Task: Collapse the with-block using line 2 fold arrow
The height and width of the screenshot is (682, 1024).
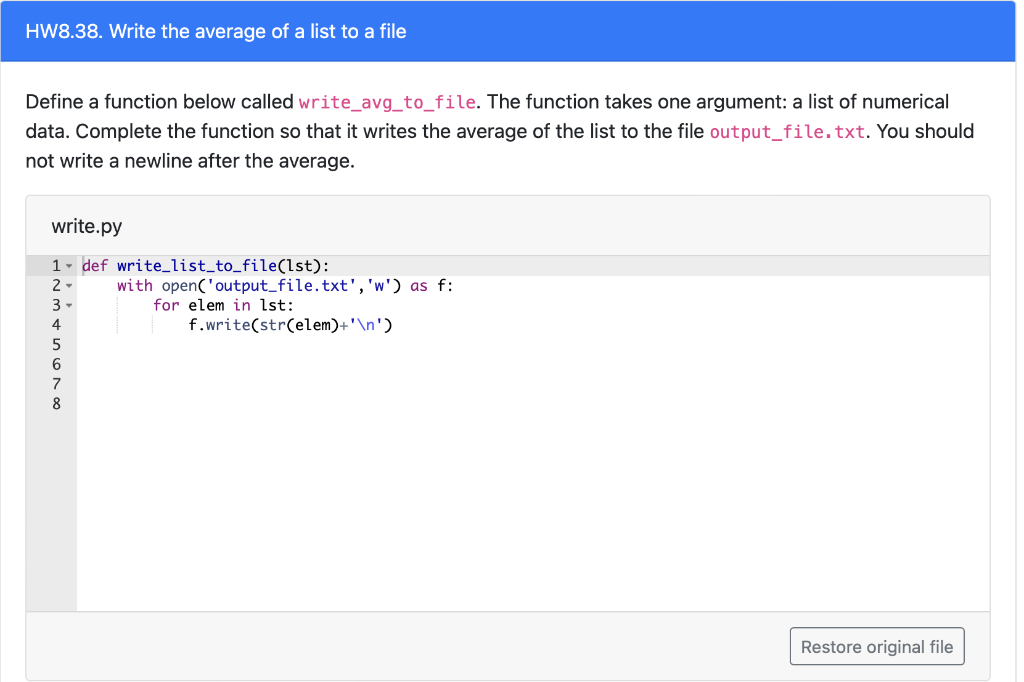Action: pyautogui.click(x=69, y=285)
